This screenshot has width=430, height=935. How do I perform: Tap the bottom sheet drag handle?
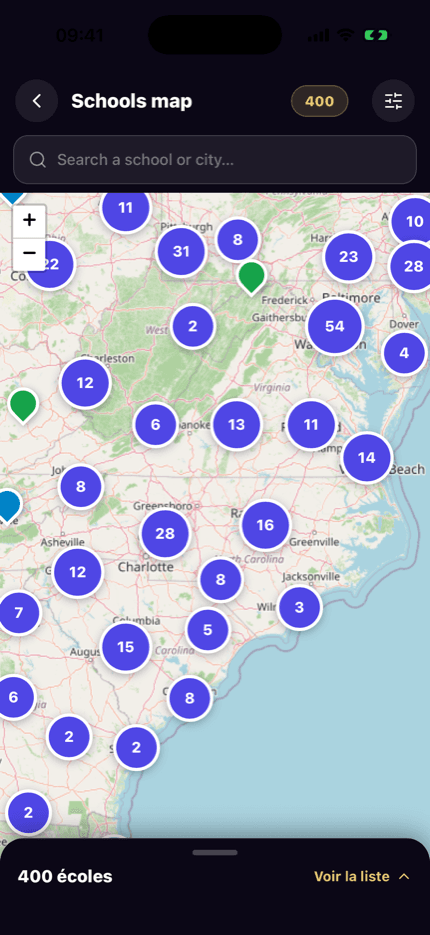click(x=215, y=853)
